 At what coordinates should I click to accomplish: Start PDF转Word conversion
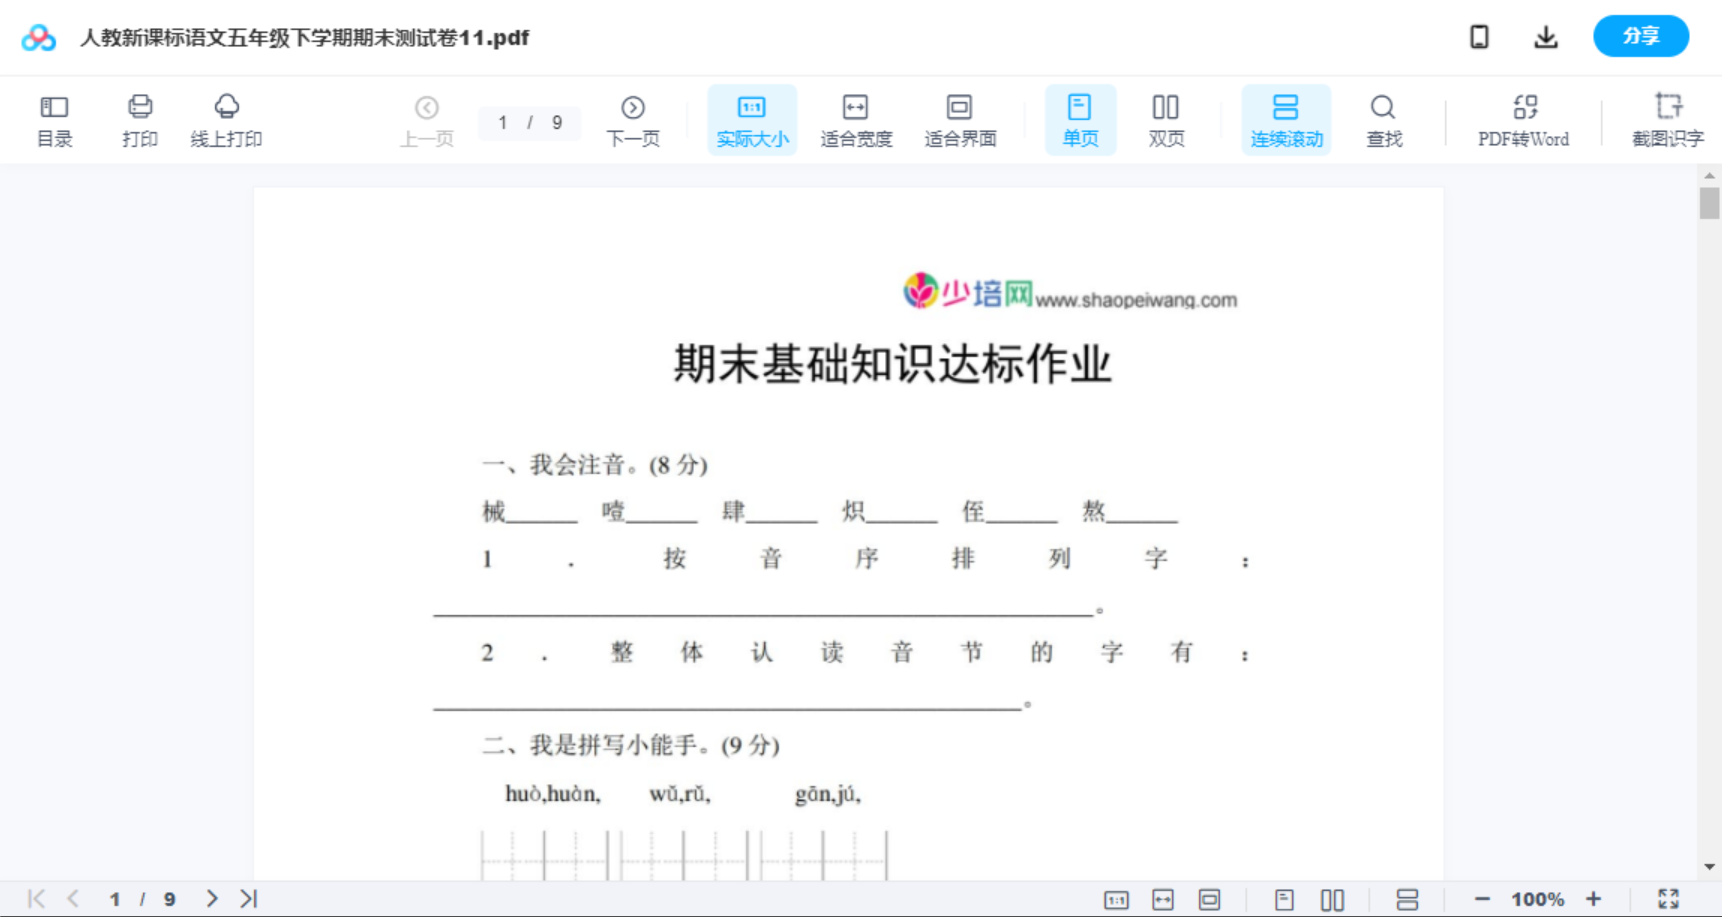click(1522, 119)
